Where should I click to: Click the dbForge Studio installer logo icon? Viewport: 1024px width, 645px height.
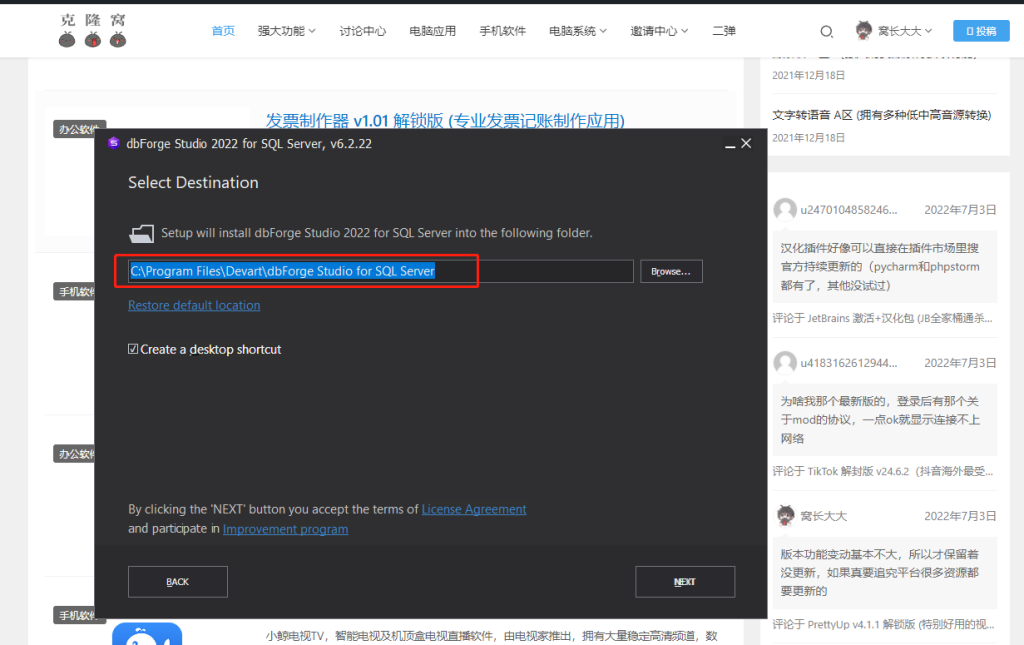coord(114,143)
